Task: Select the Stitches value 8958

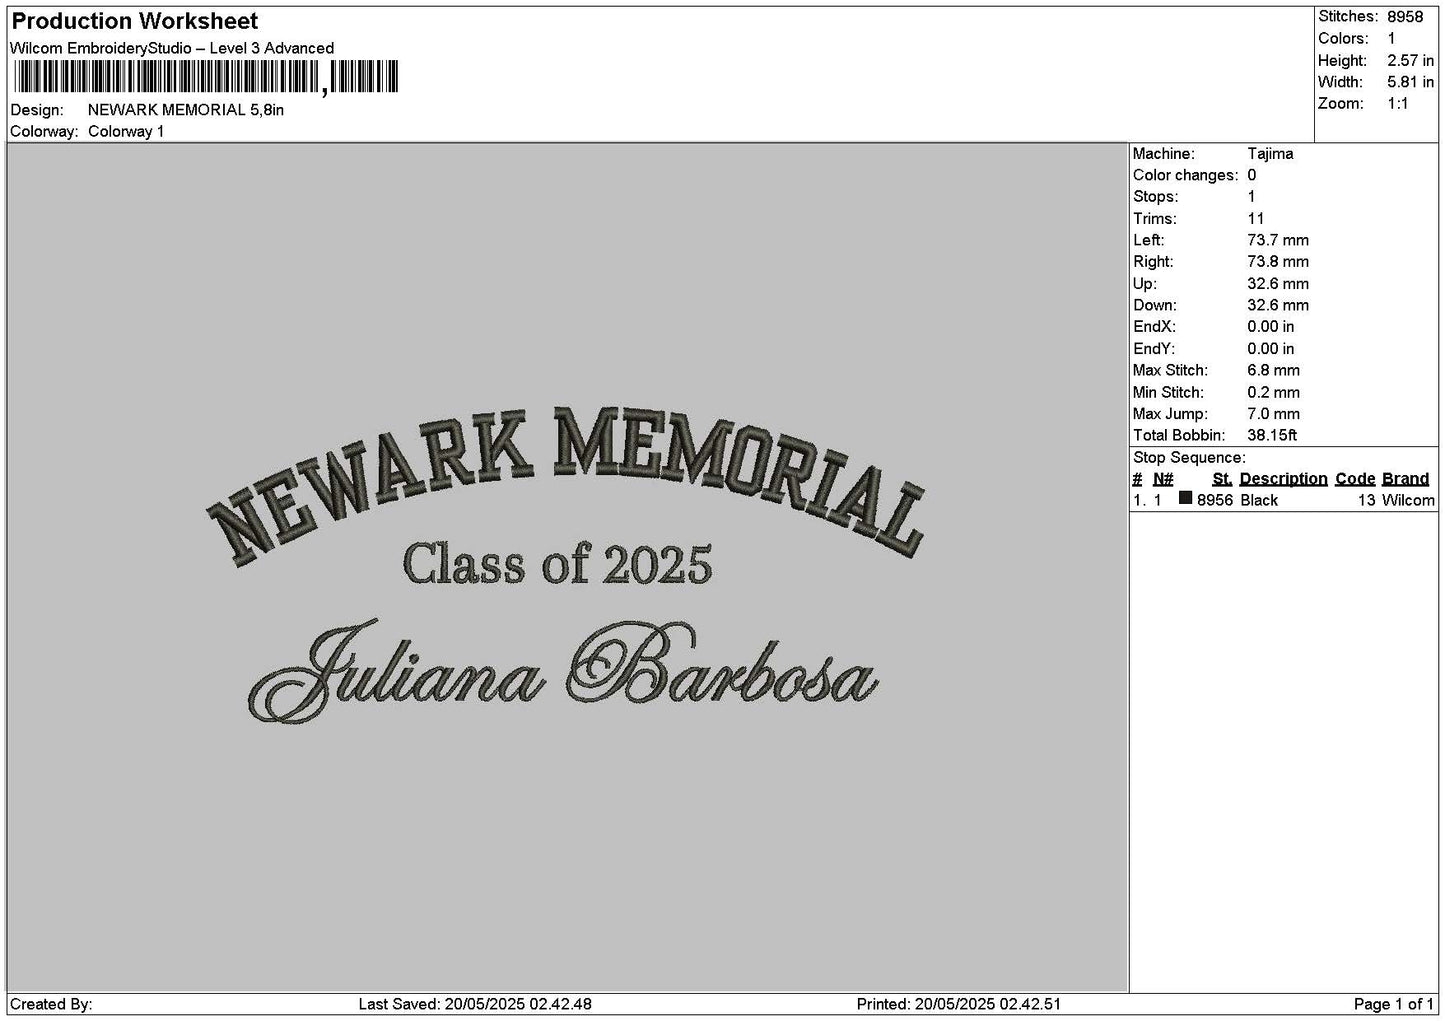Action: click(1405, 16)
